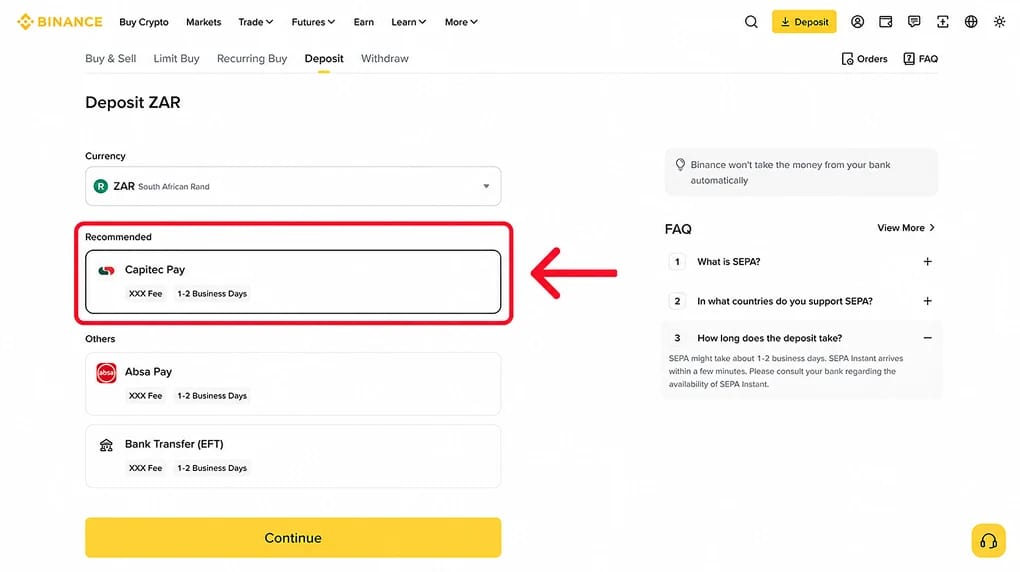This screenshot has height=572, width=1020.
Task: Click the Absa Pay logo
Action: [106, 373]
